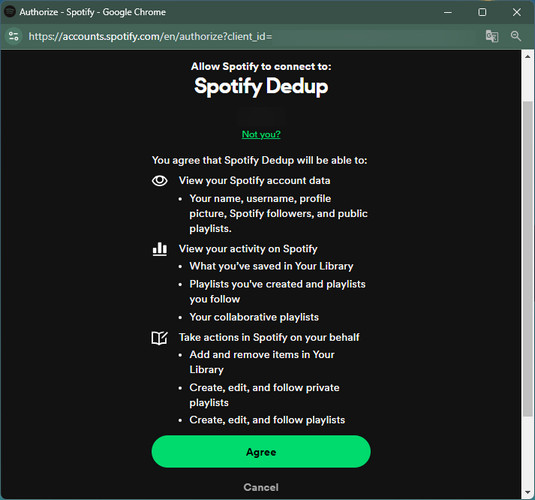Click the eye icon beside account data
Screen dimensions: 535x500
[159, 181]
